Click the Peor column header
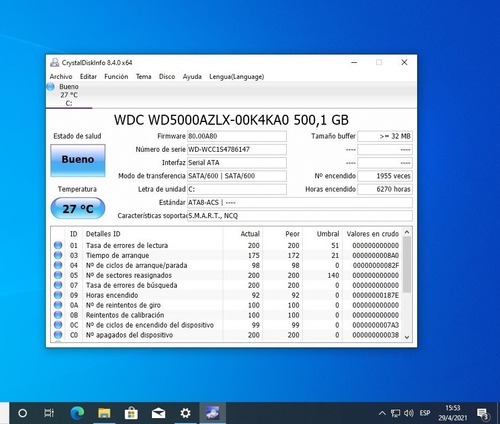The image size is (500, 424). click(282, 234)
